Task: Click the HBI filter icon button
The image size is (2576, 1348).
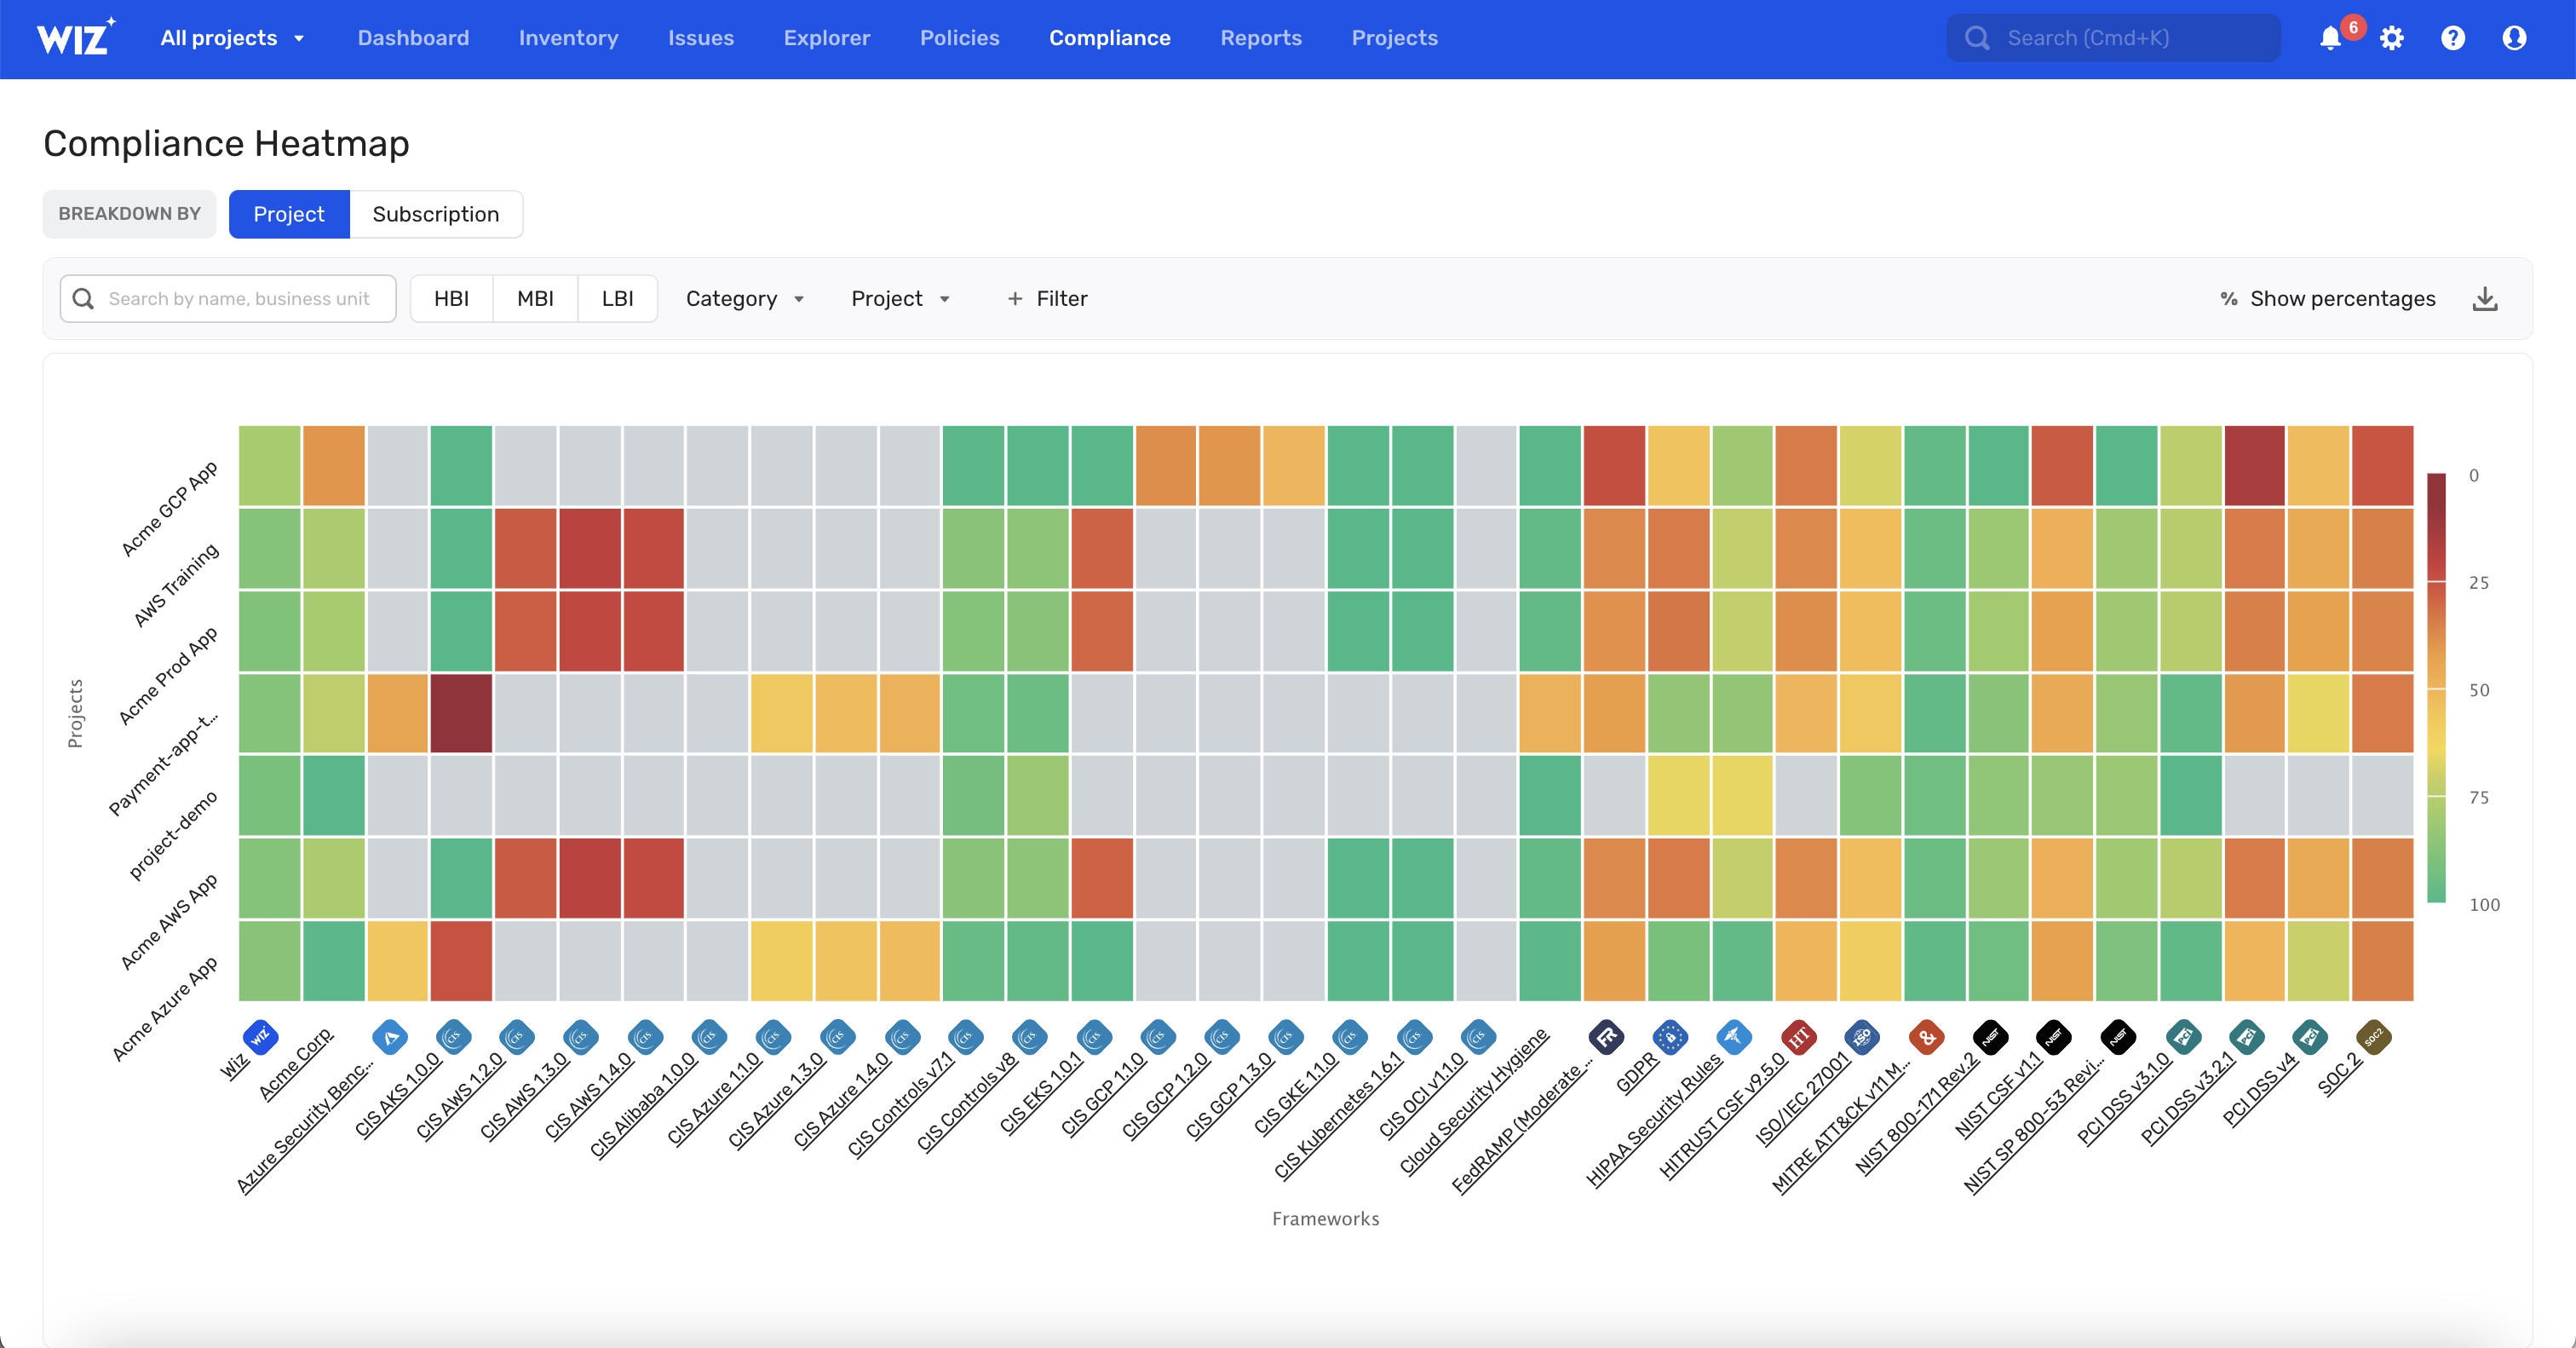Action: click(x=453, y=298)
